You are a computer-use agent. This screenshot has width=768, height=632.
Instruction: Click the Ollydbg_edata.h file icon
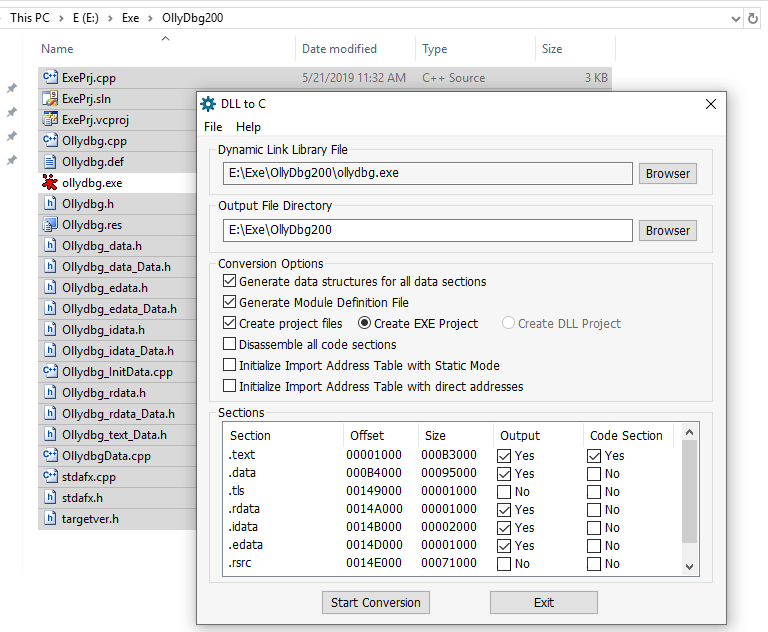point(50,288)
